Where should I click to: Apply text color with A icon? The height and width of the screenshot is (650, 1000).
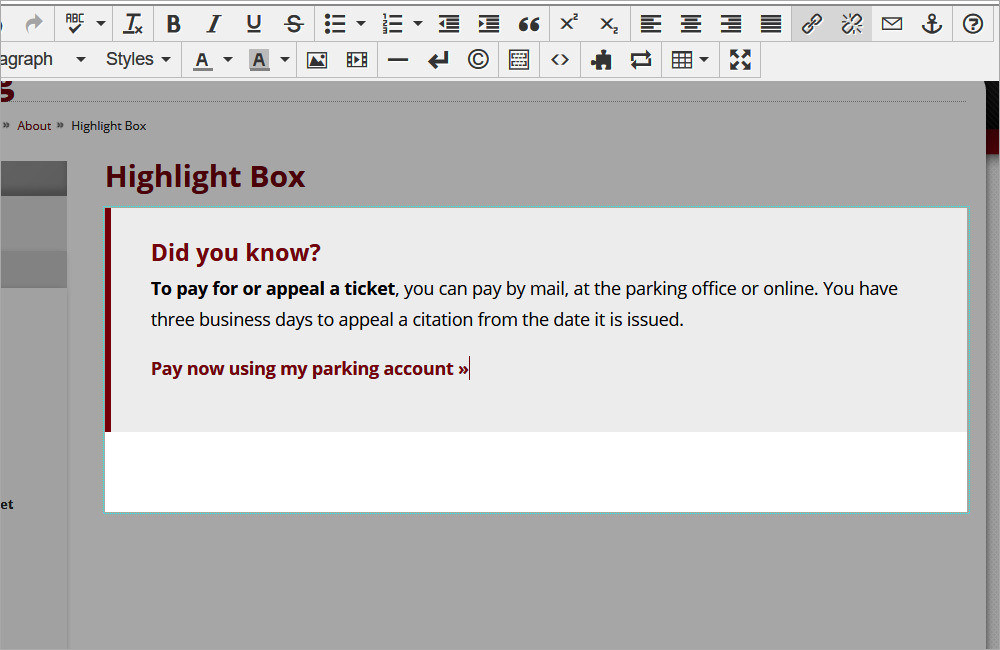coord(202,60)
